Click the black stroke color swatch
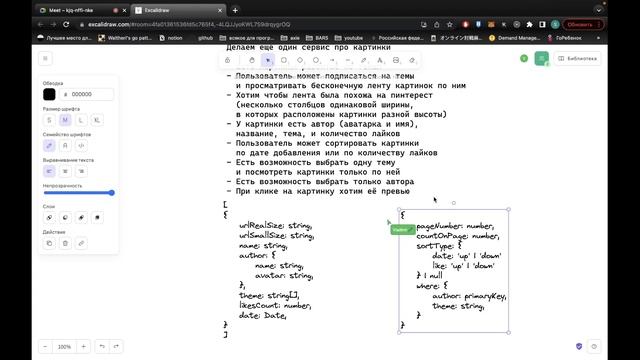The width and height of the screenshot is (640, 360). pyautogui.click(x=49, y=94)
